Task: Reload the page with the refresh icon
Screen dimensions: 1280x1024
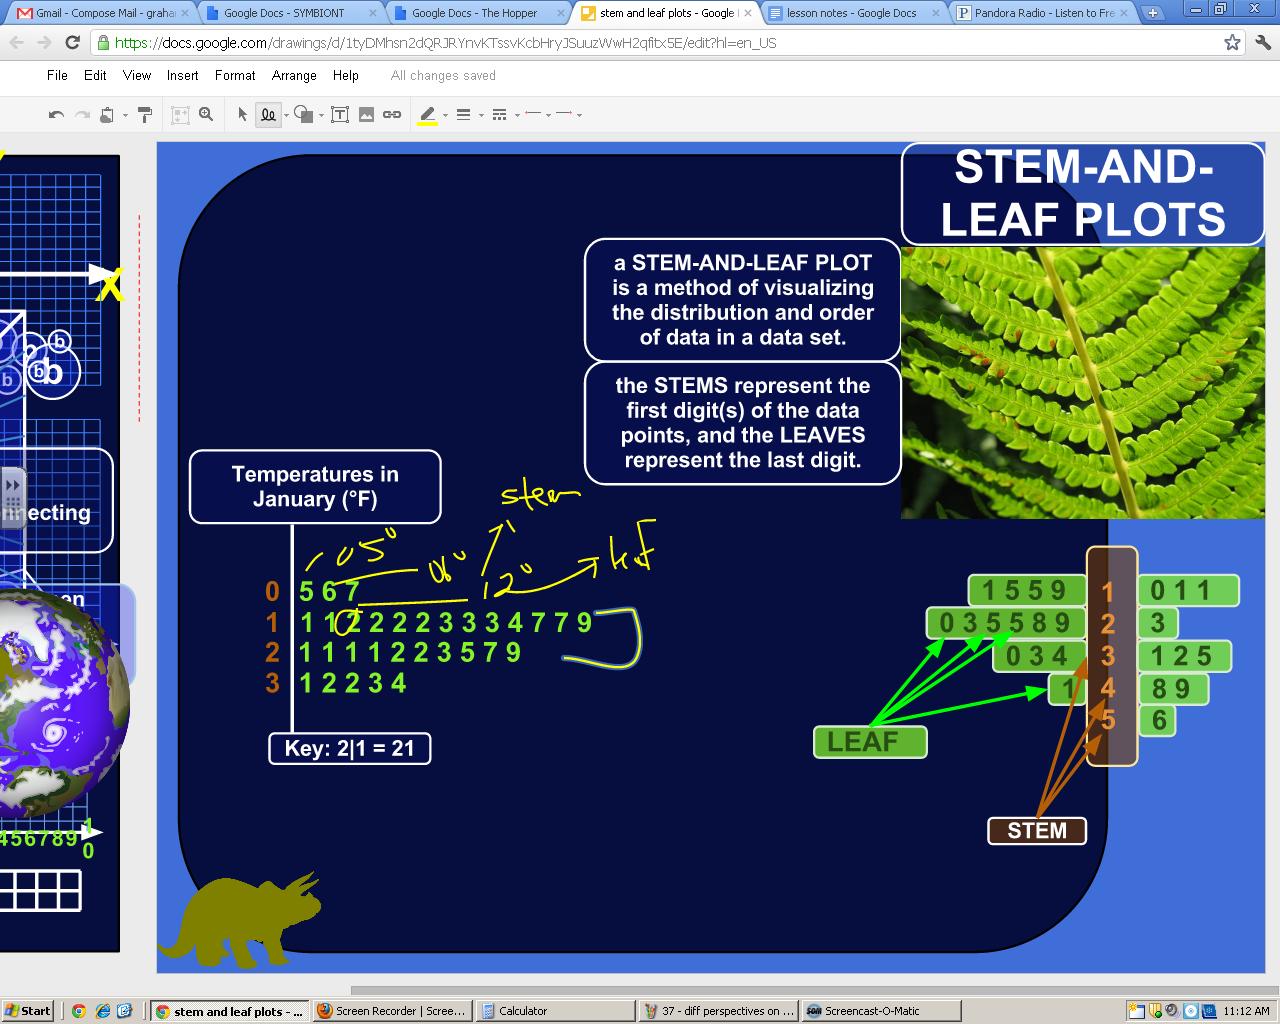Action: tap(72, 42)
